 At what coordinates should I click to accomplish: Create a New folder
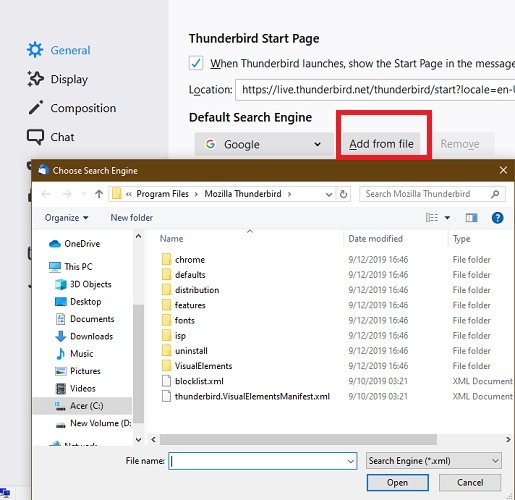point(132,218)
